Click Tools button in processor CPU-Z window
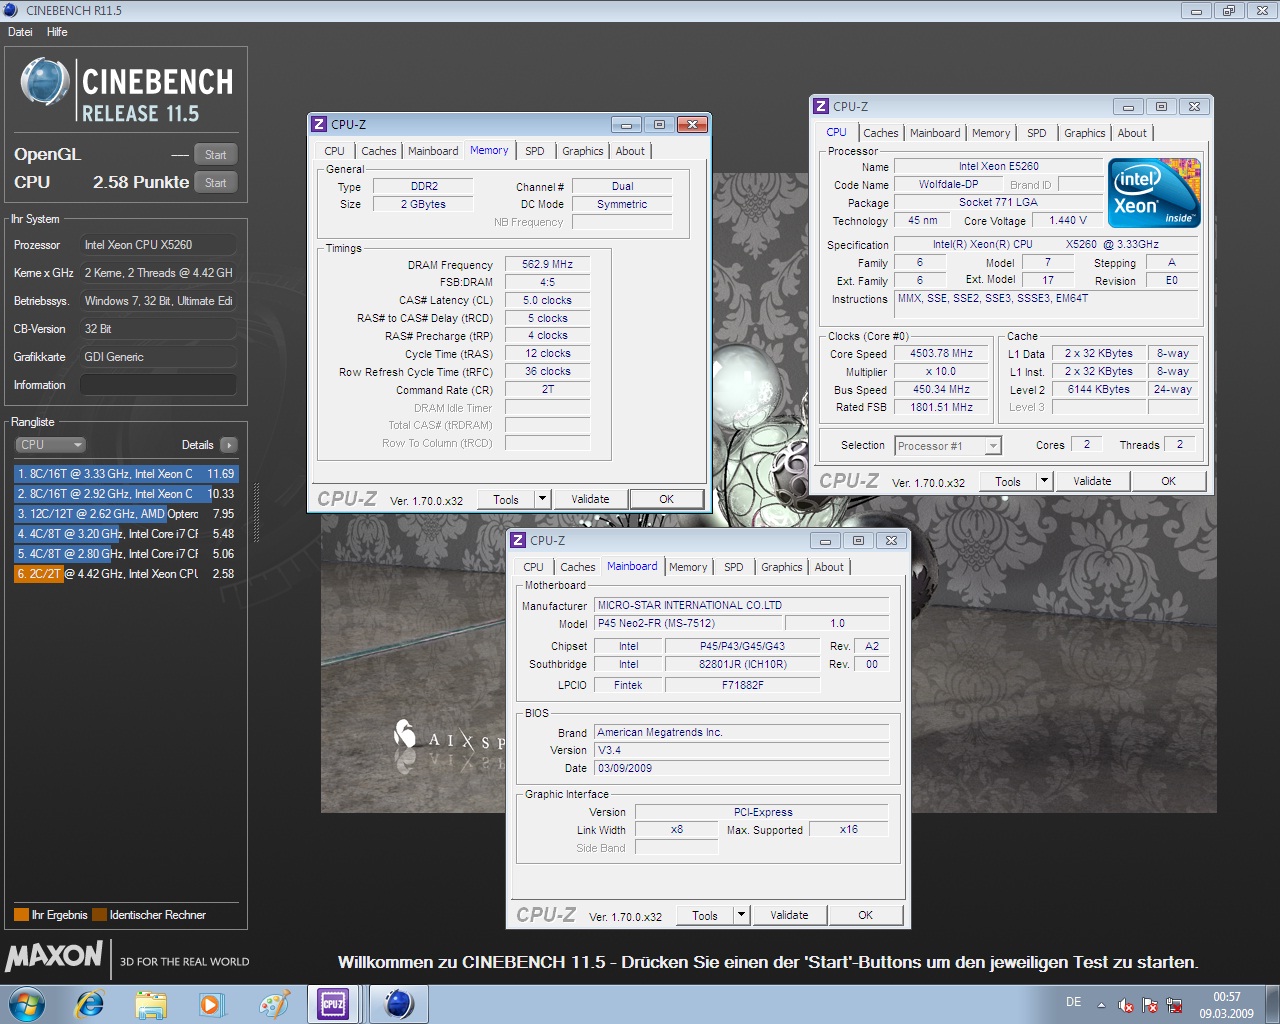 (1008, 481)
